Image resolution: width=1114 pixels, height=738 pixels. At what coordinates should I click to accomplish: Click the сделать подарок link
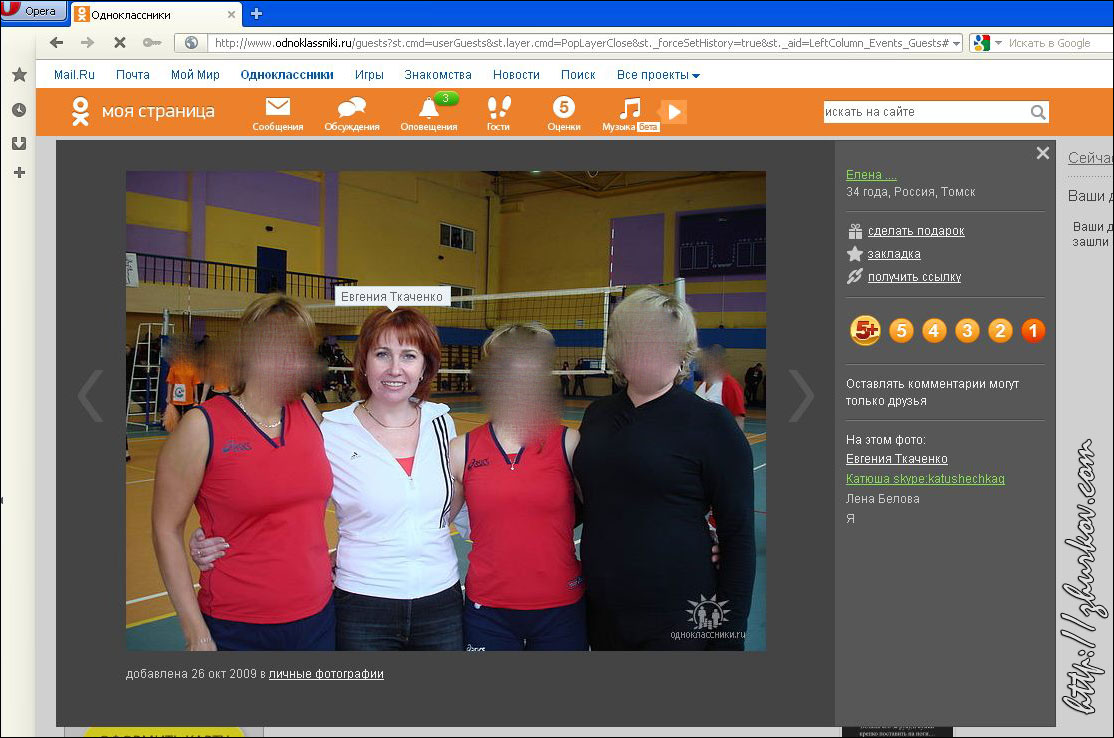tap(915, 231)
